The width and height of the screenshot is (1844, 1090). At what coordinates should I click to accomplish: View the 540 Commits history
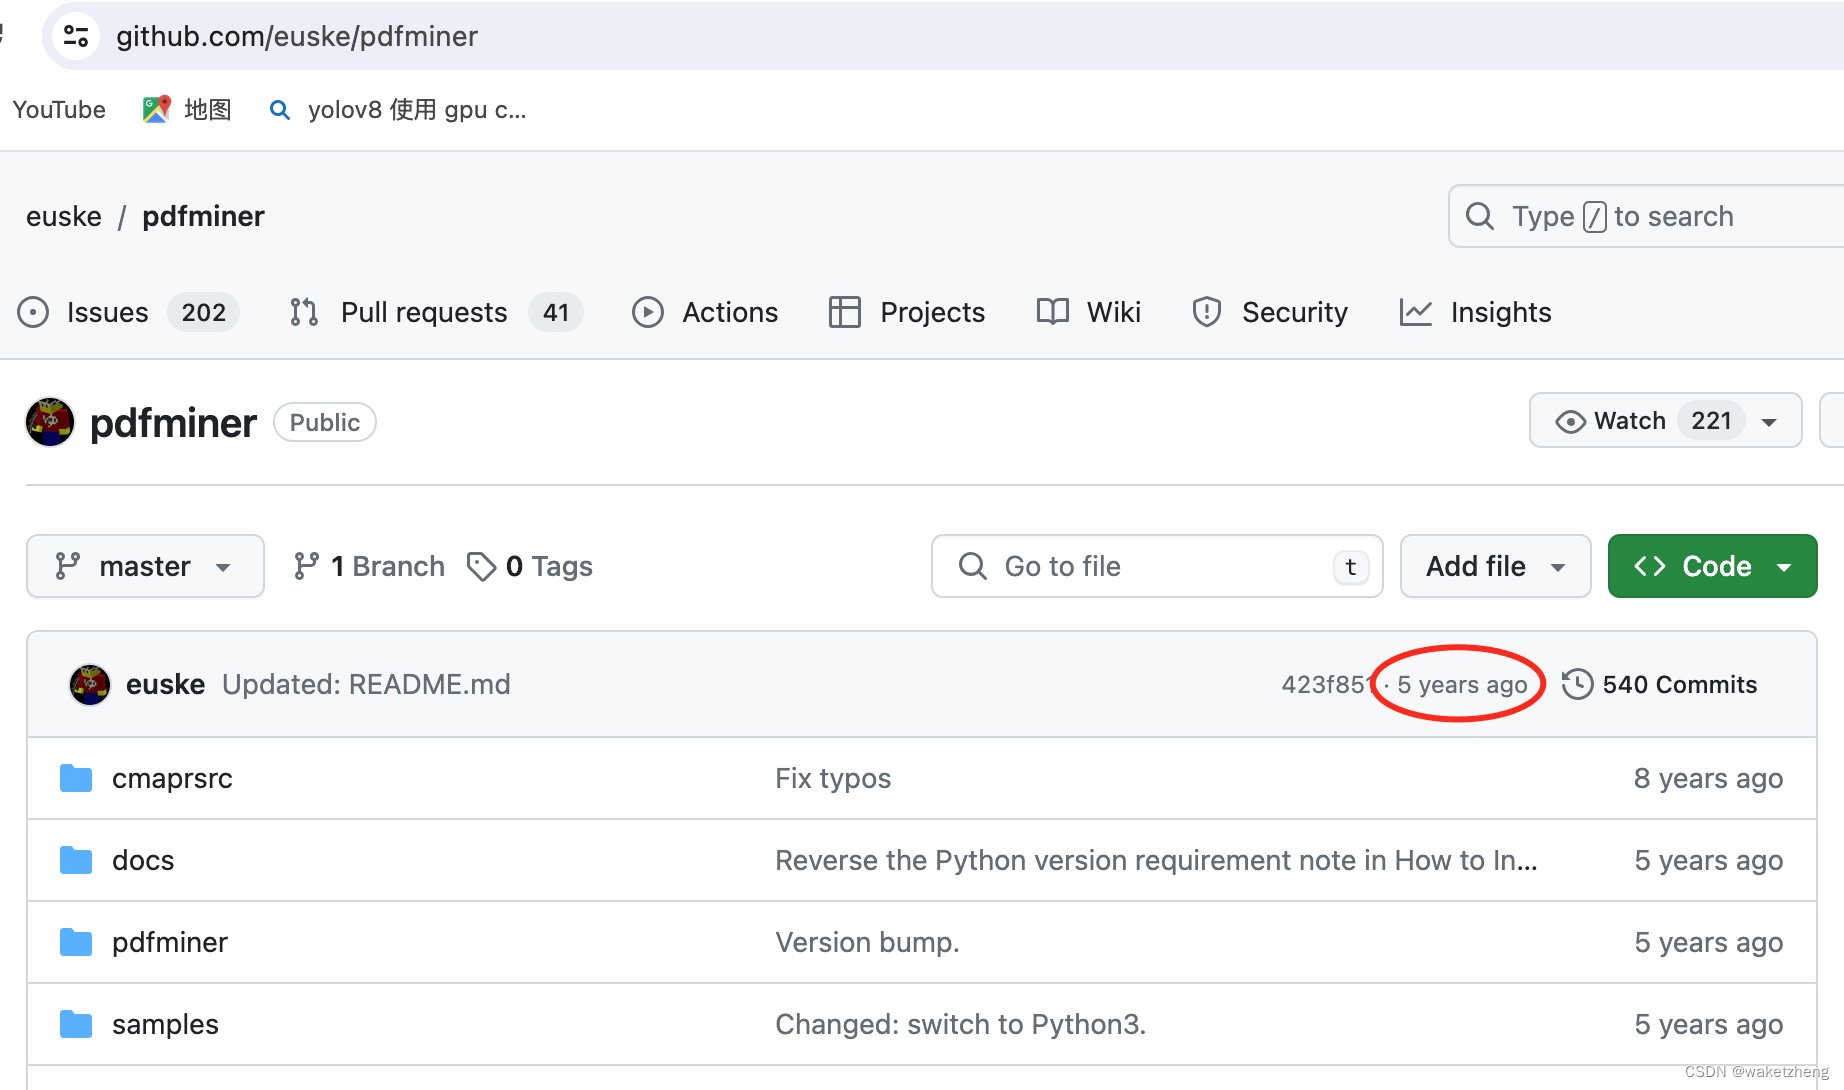tap(1660, 684)
